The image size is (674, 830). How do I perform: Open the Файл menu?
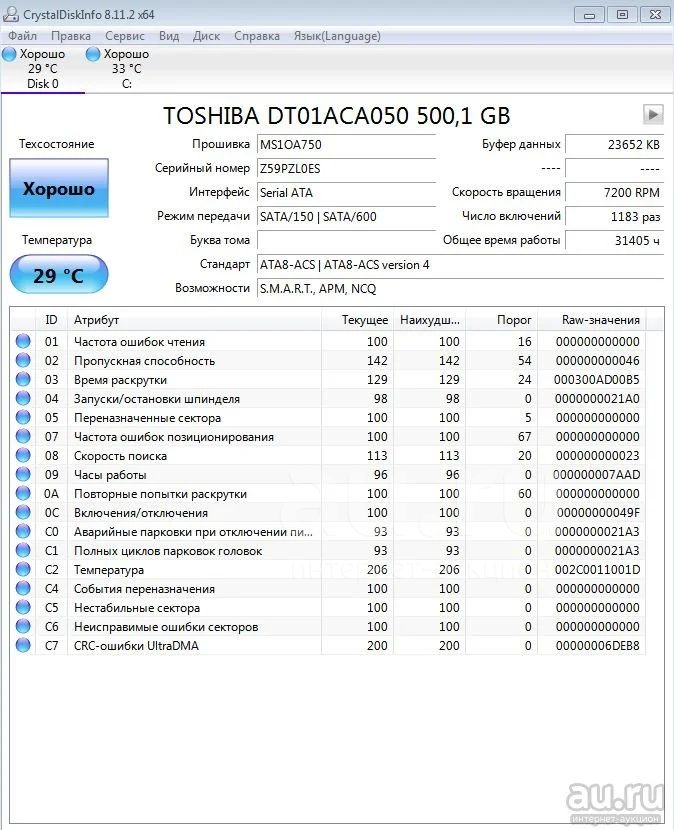point(22,36)
